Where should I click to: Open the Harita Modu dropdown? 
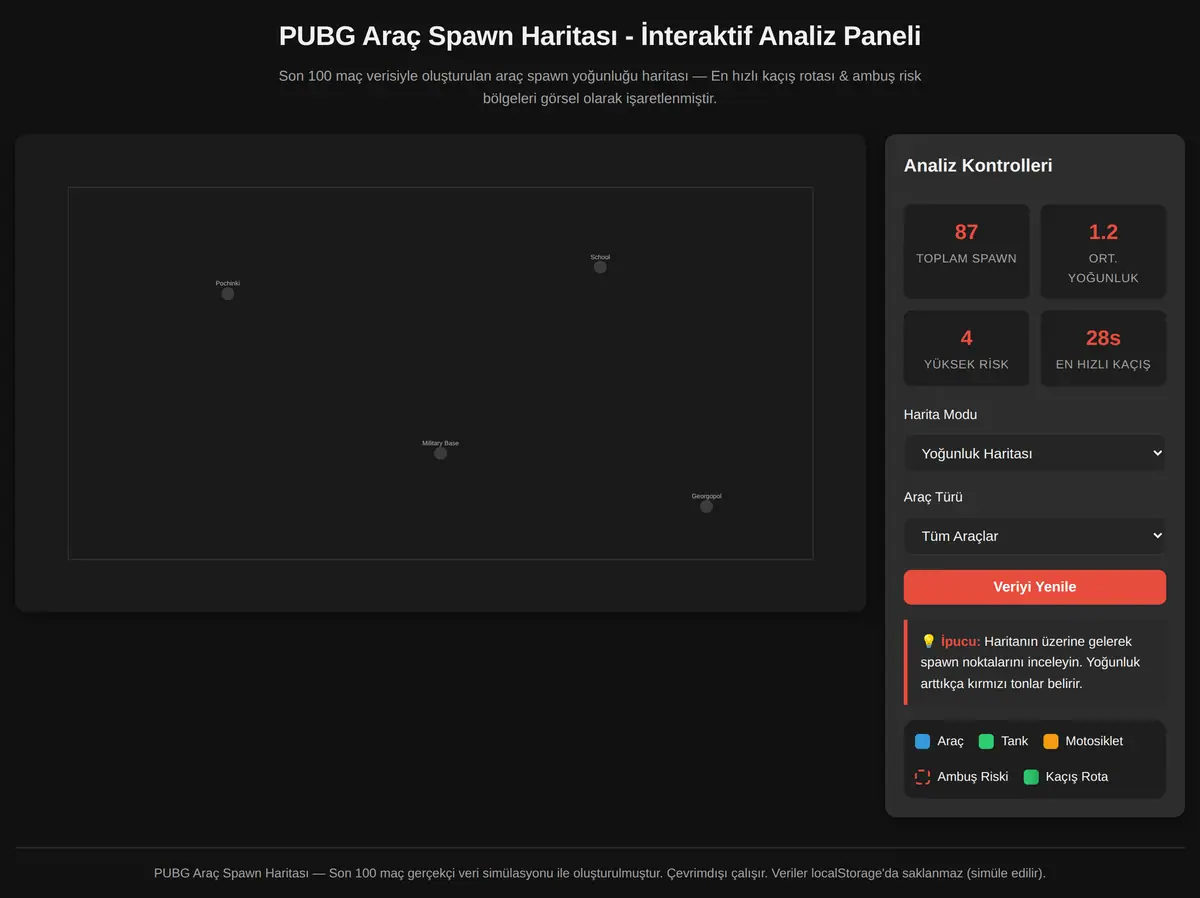tap(1035, 453)
